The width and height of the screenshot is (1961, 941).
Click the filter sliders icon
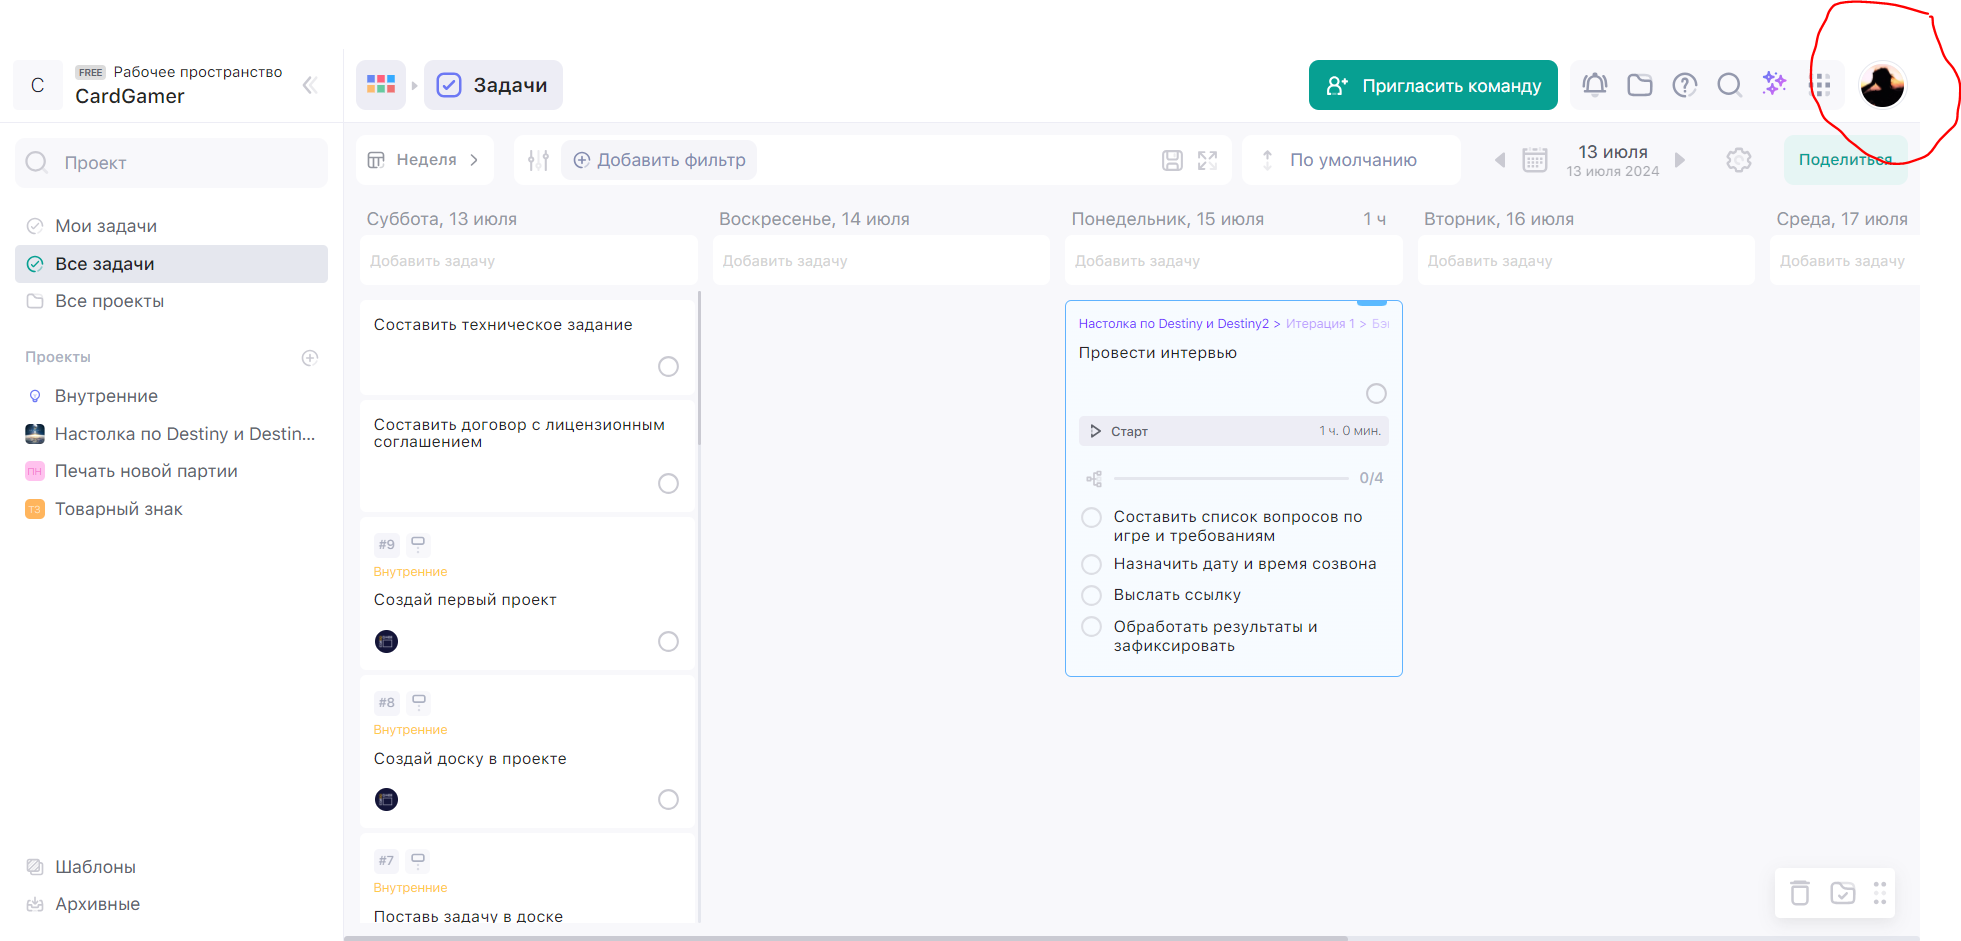click(x=538, y=160)
